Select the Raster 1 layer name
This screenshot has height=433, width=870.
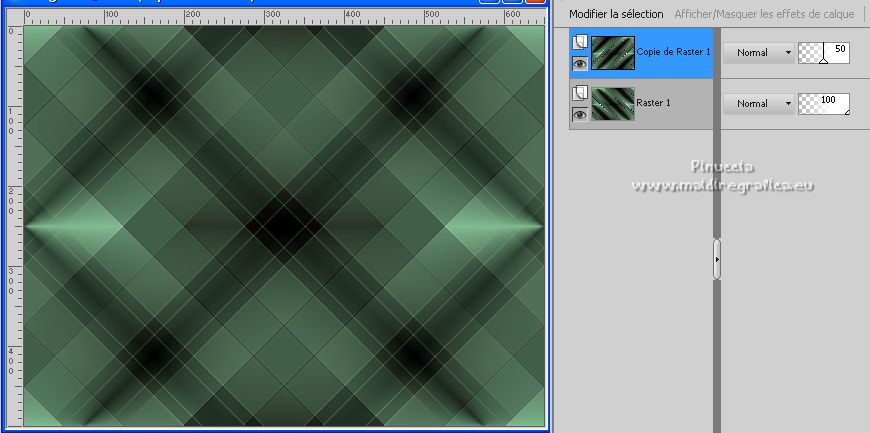click(x=653, y=103)
